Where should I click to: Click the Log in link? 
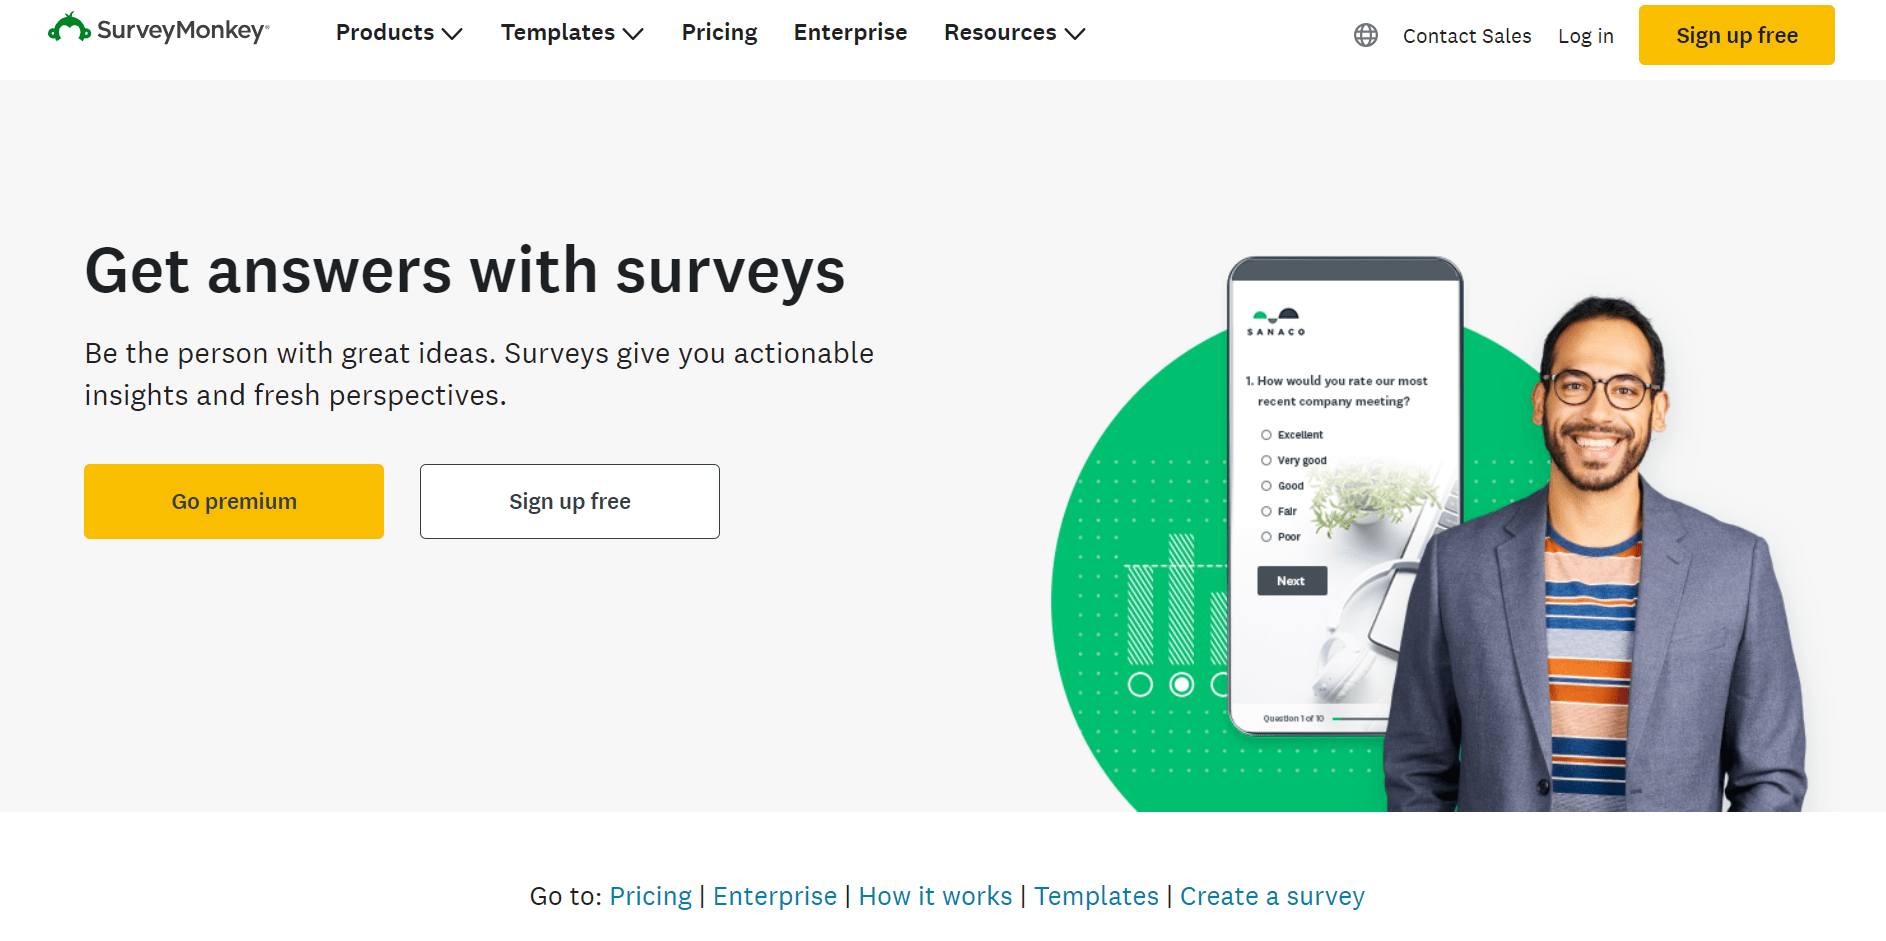[x=1585, y=36]
